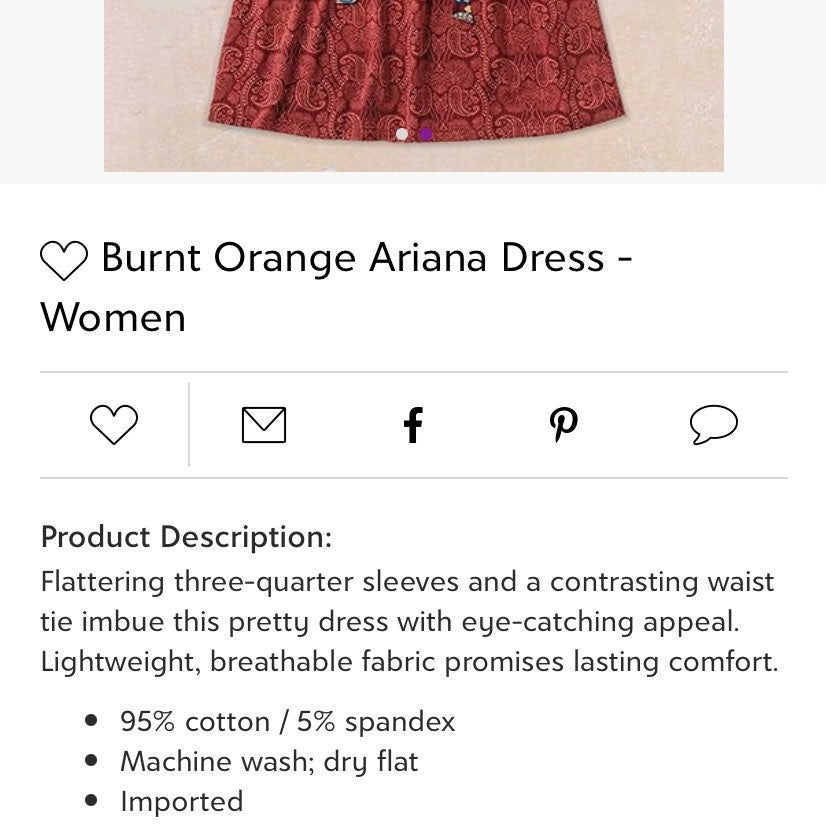Click the "Product Description:" heading
This screenshot has width=826, height=826.
[186, 537]
